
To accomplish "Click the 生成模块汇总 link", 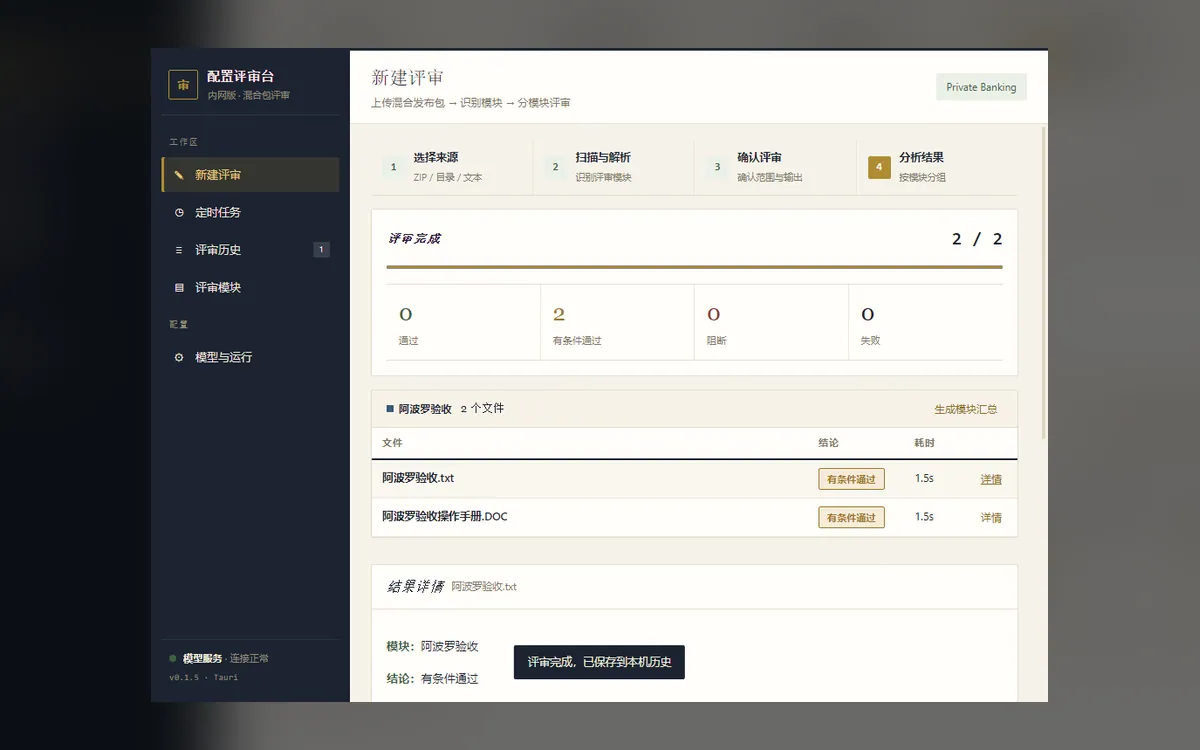I will [x=965, y=409].
